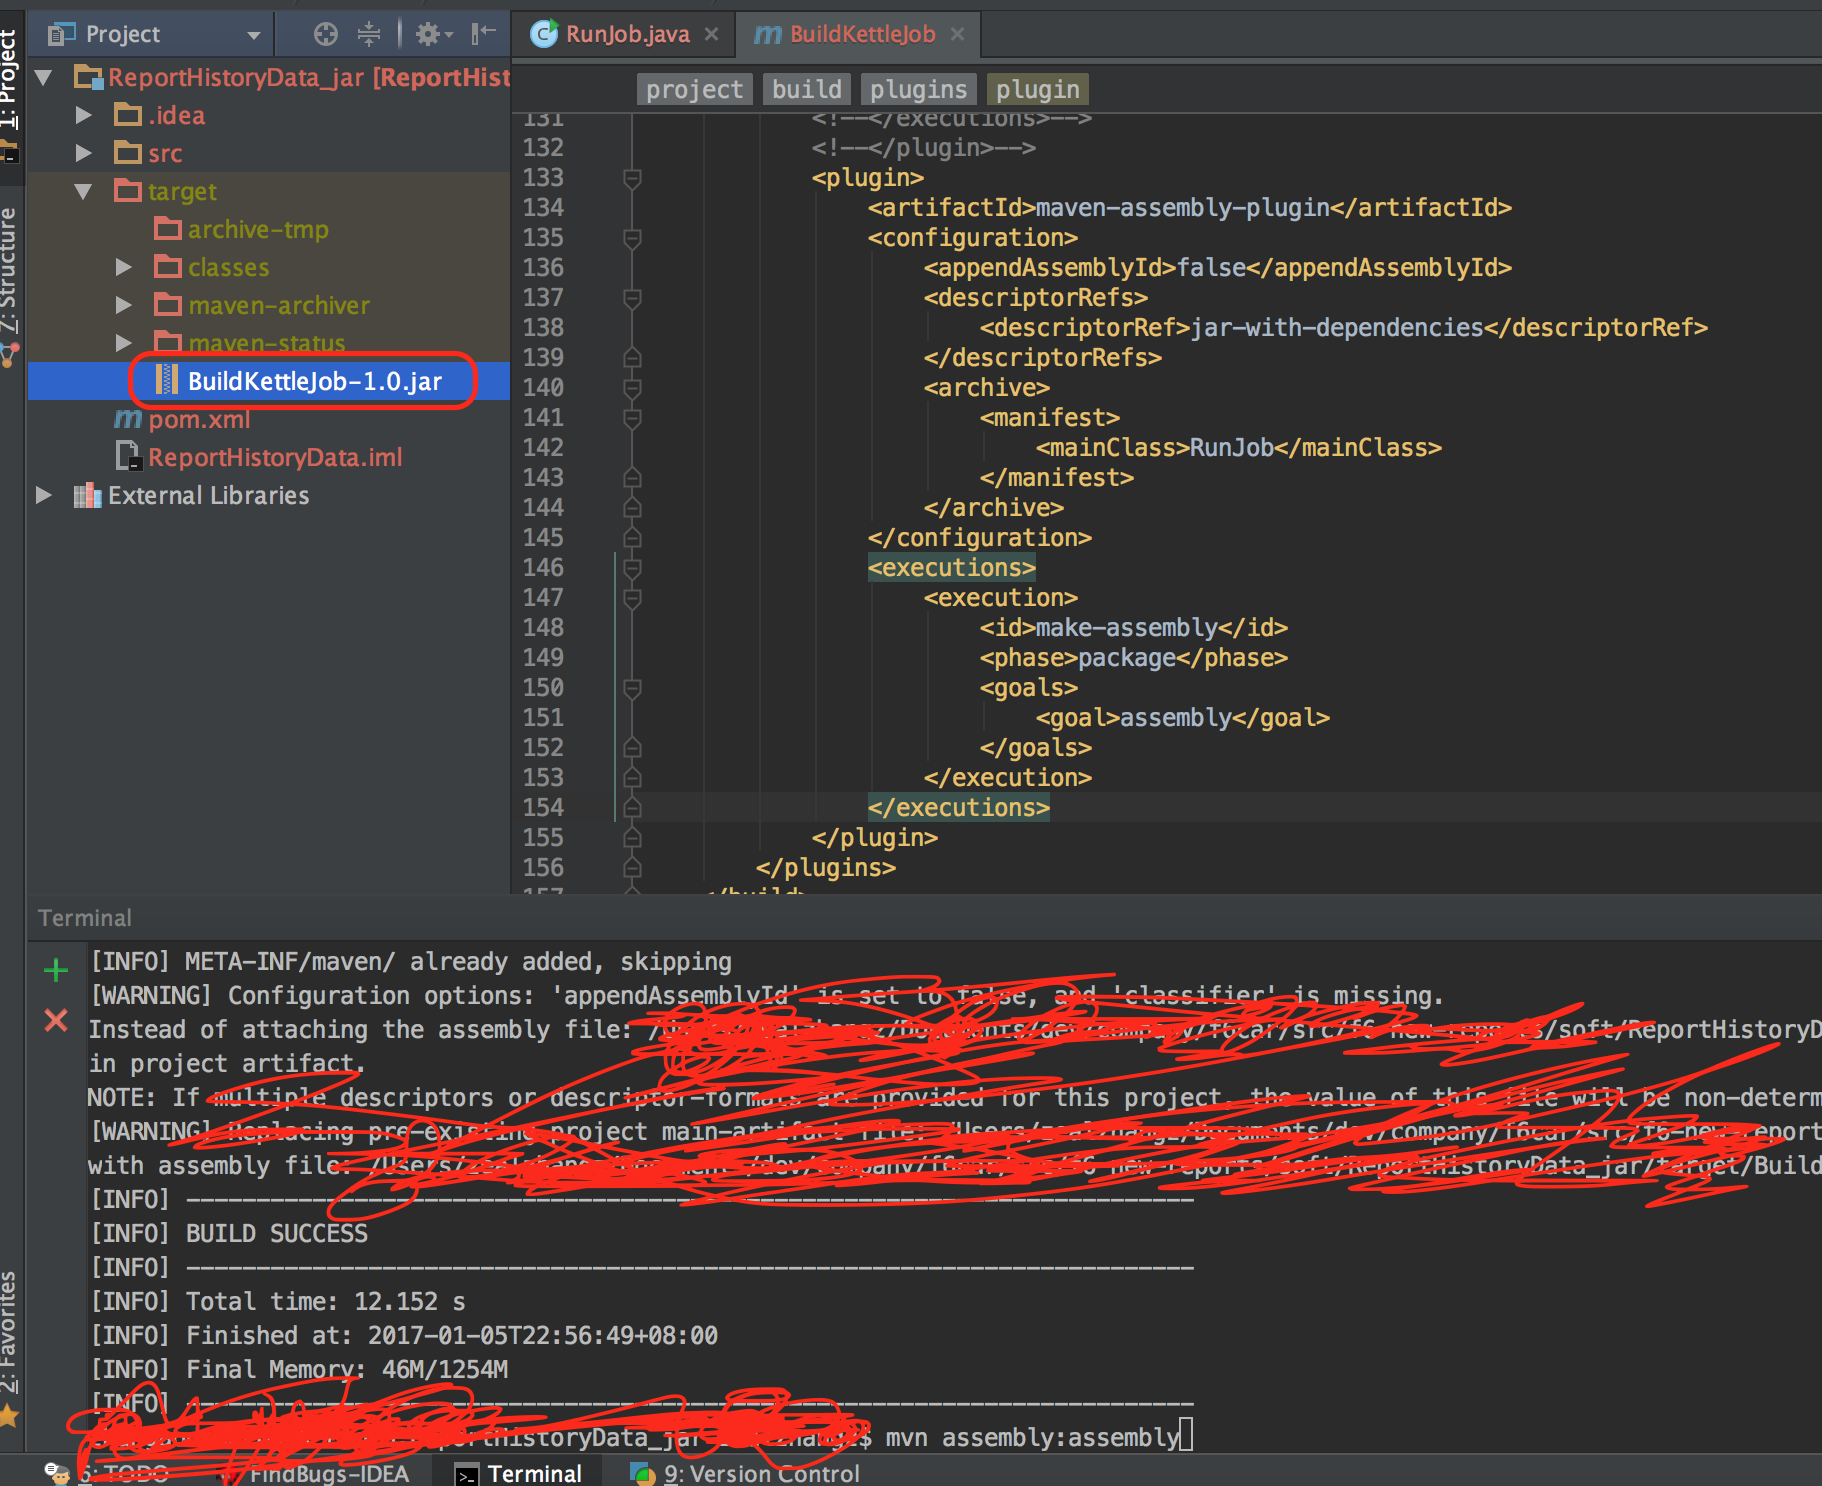The height and width of the screenshot is (1486, 1822).
Task: Fold the execution tag at line 147
Action: [x=632, y=598]
